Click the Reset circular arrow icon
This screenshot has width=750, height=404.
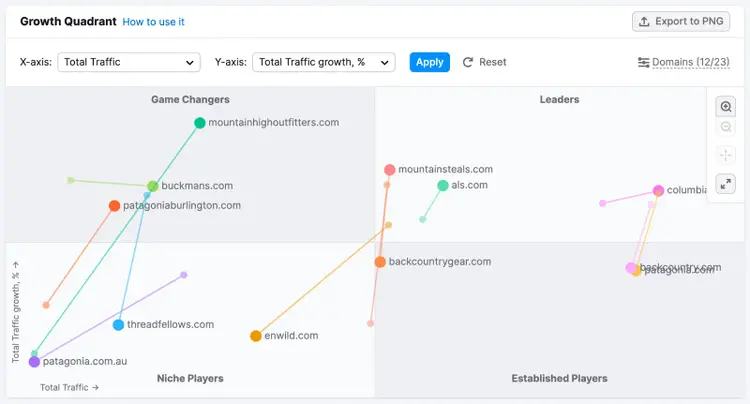[468, 62]
